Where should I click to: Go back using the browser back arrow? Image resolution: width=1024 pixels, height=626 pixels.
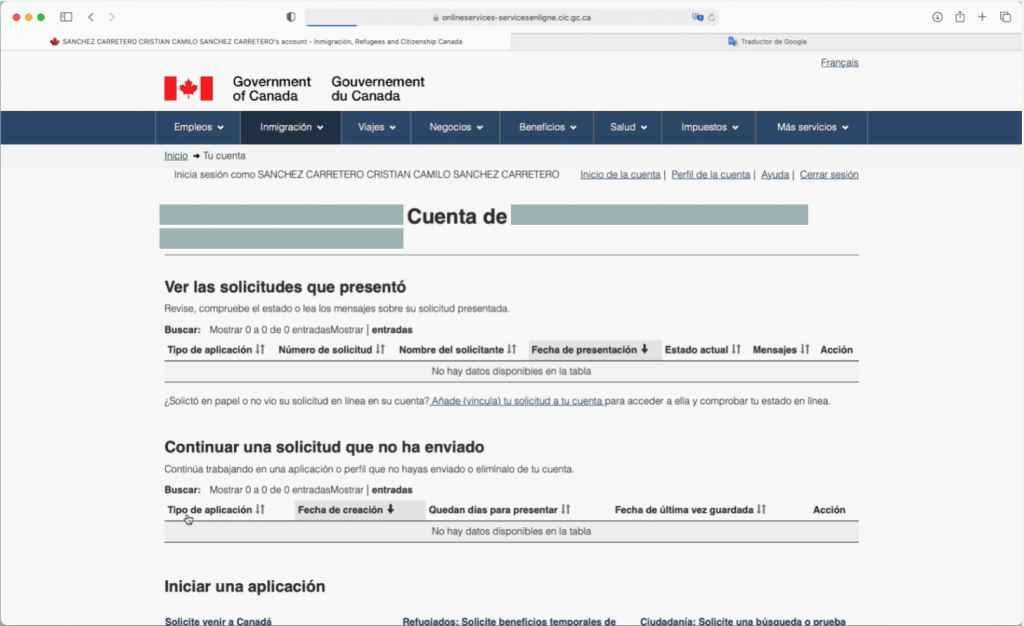pos(91,17)
